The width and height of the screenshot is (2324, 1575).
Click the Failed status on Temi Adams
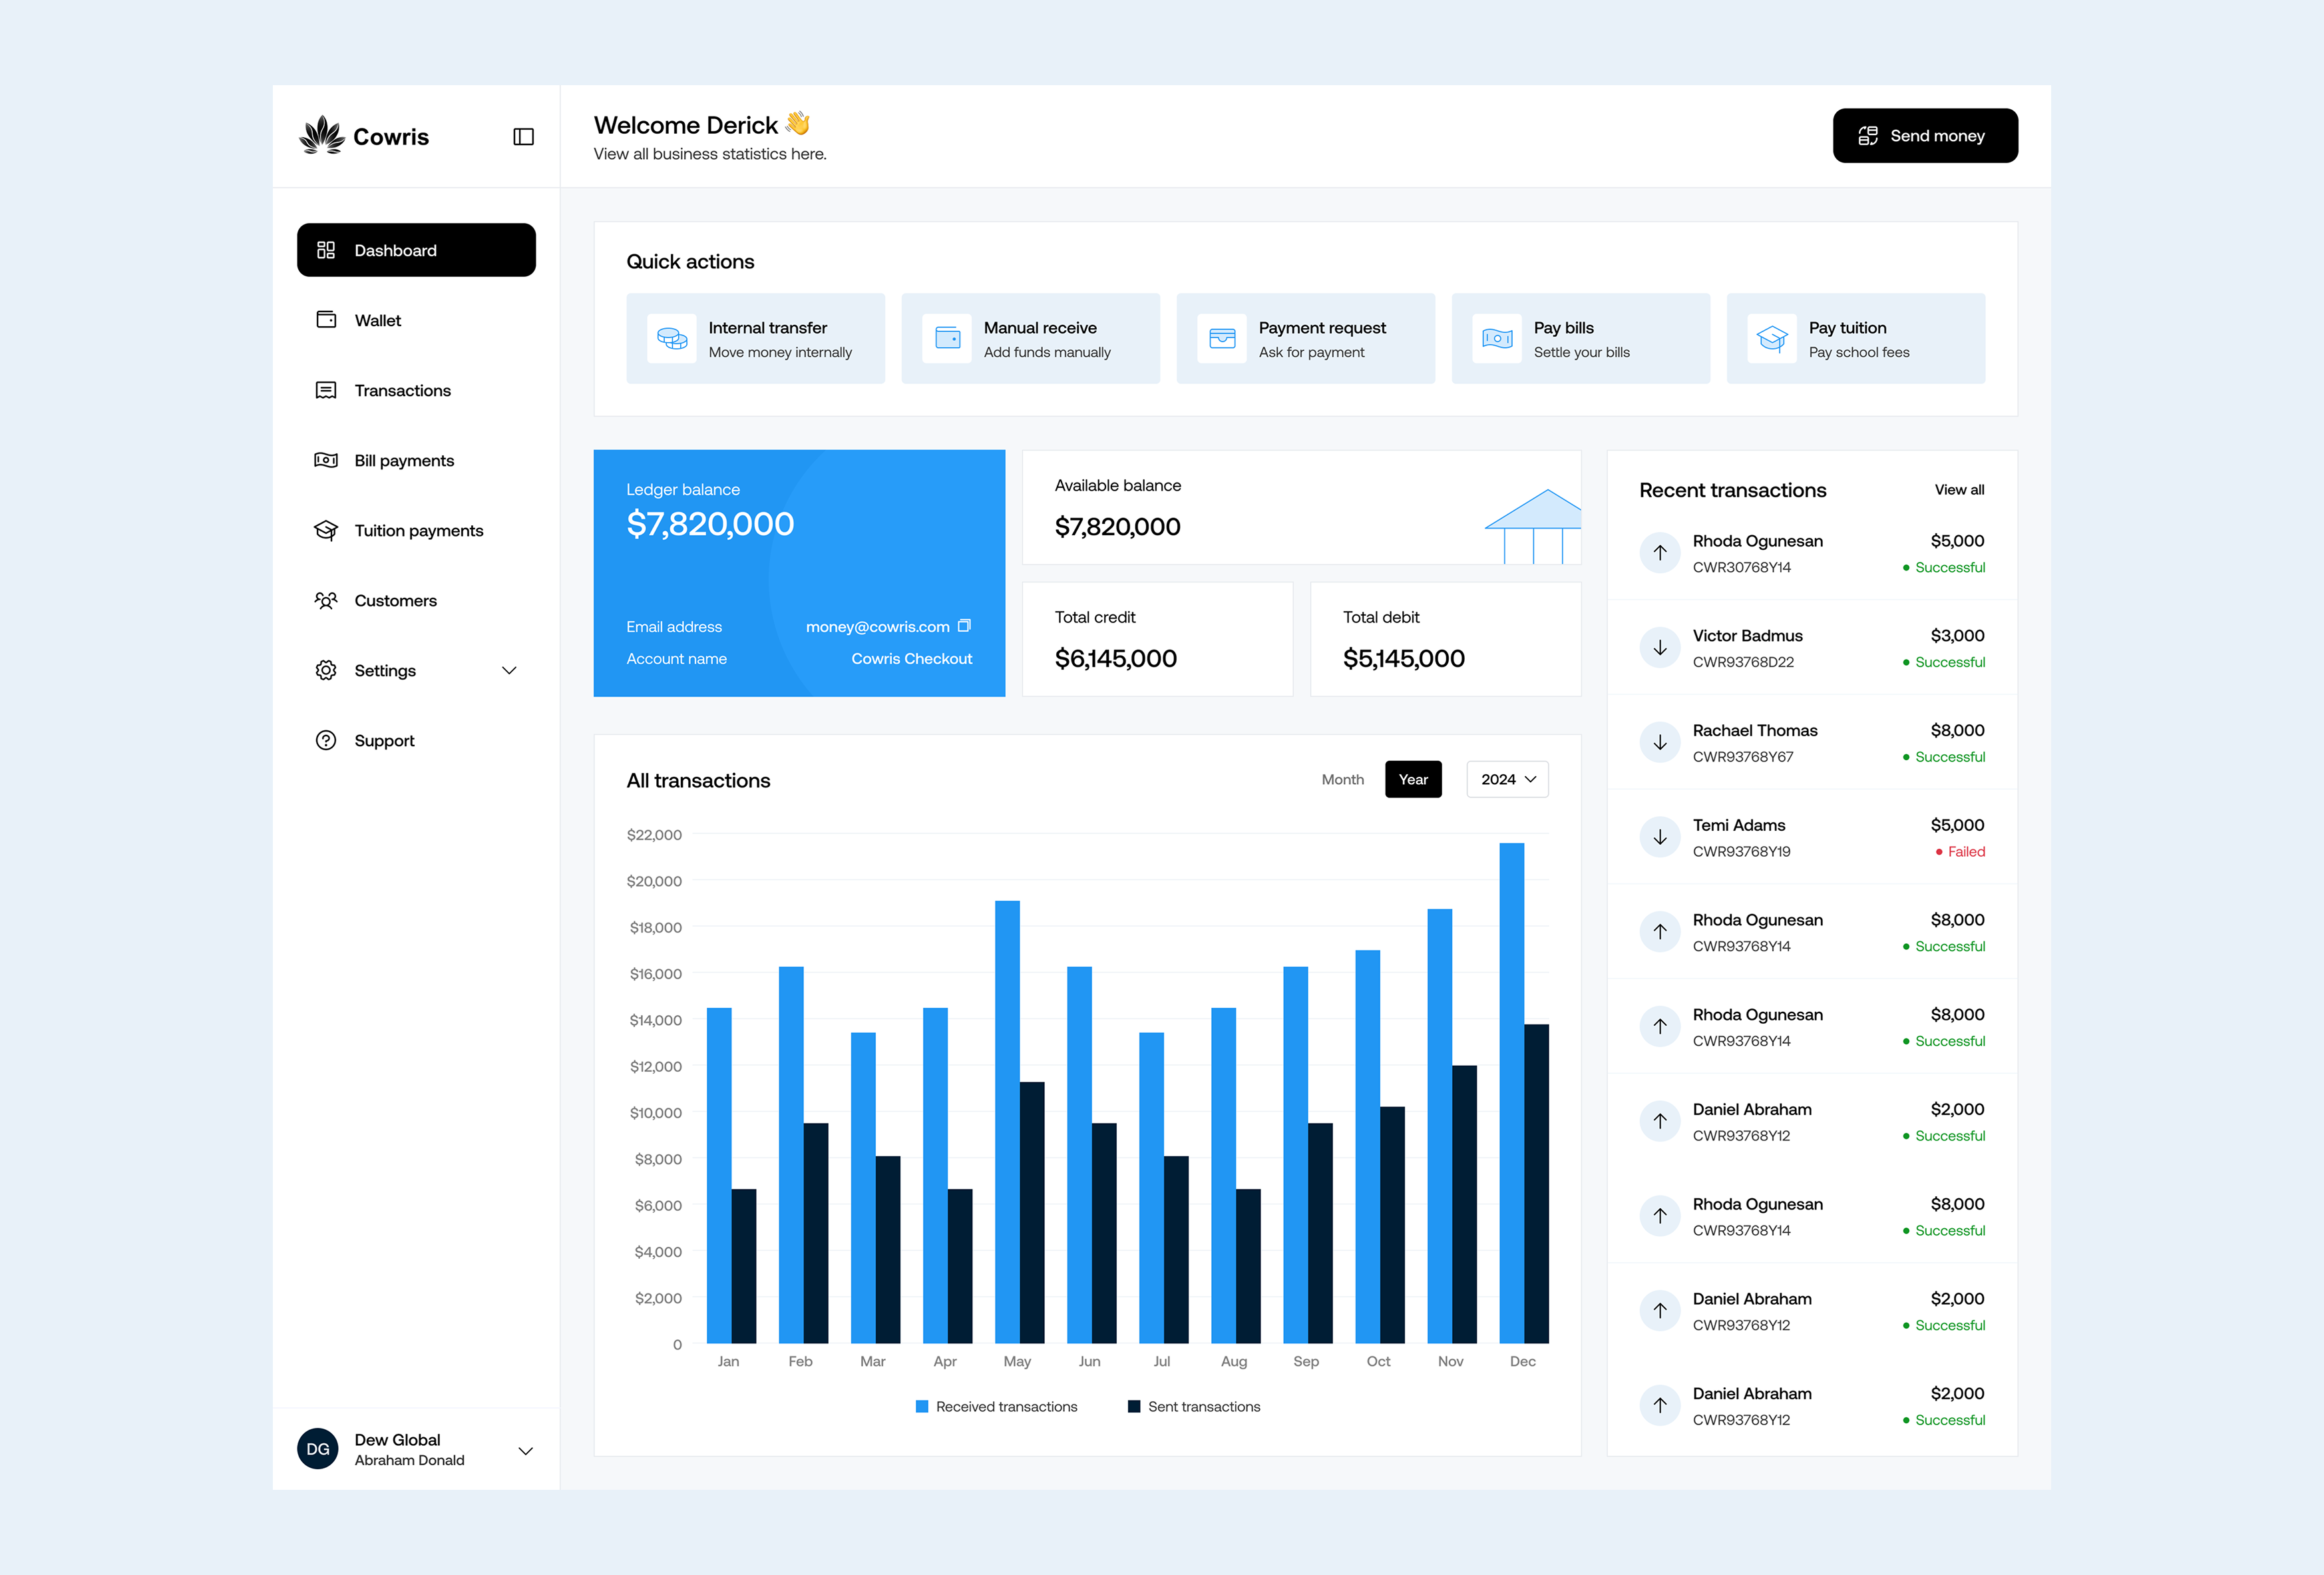click(1960, 852)
